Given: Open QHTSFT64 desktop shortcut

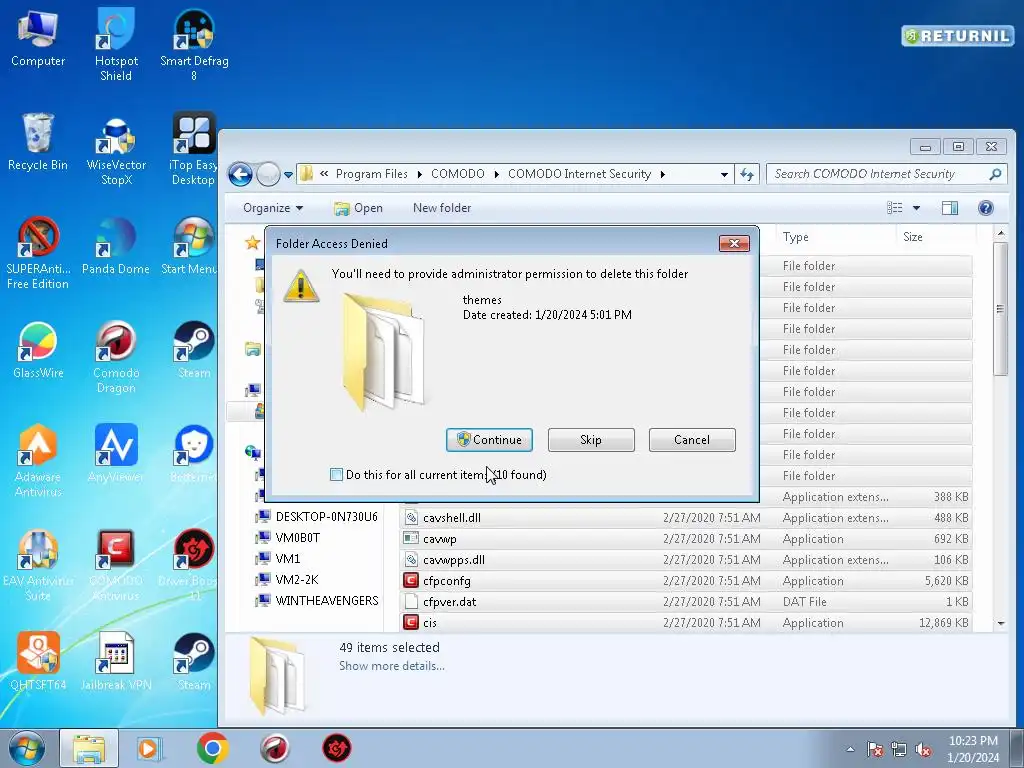Looking at the screenshot, I should (38, 662).
